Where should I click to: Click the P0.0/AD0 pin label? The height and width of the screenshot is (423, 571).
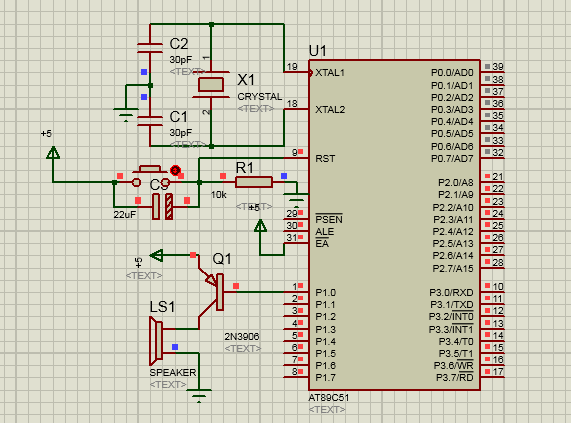452,73
